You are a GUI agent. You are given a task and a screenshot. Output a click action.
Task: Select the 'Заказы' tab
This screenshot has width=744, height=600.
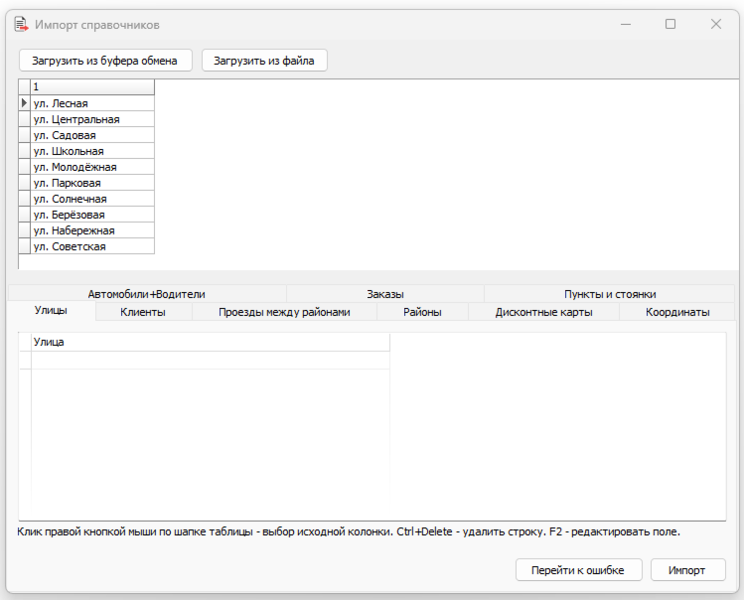pos(385,294)
